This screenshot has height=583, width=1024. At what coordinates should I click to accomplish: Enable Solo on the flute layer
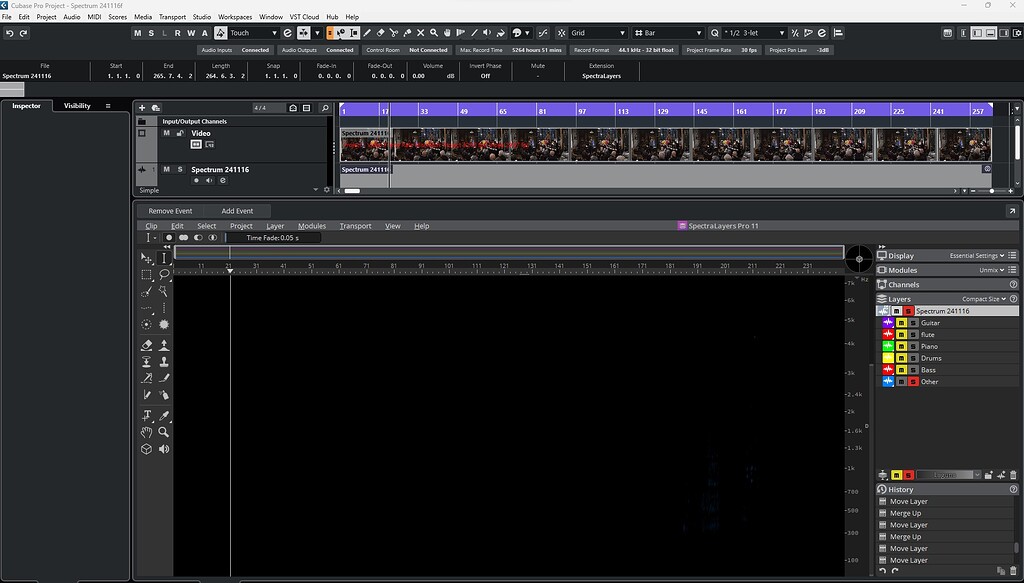913,335
